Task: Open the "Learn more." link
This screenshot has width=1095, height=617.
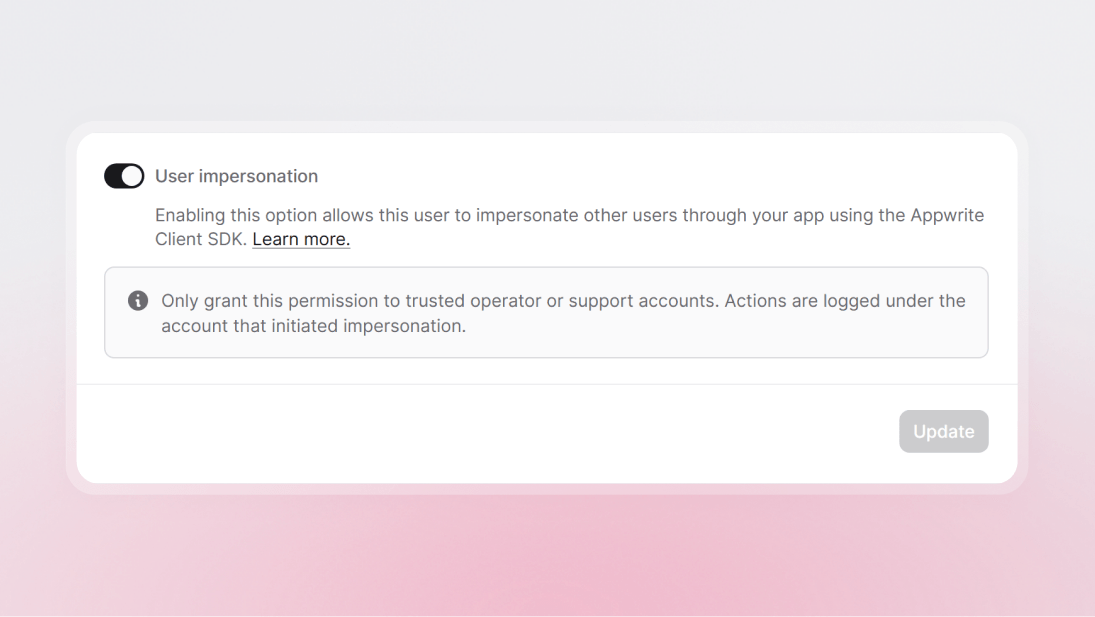Action: tap(301, 239)
